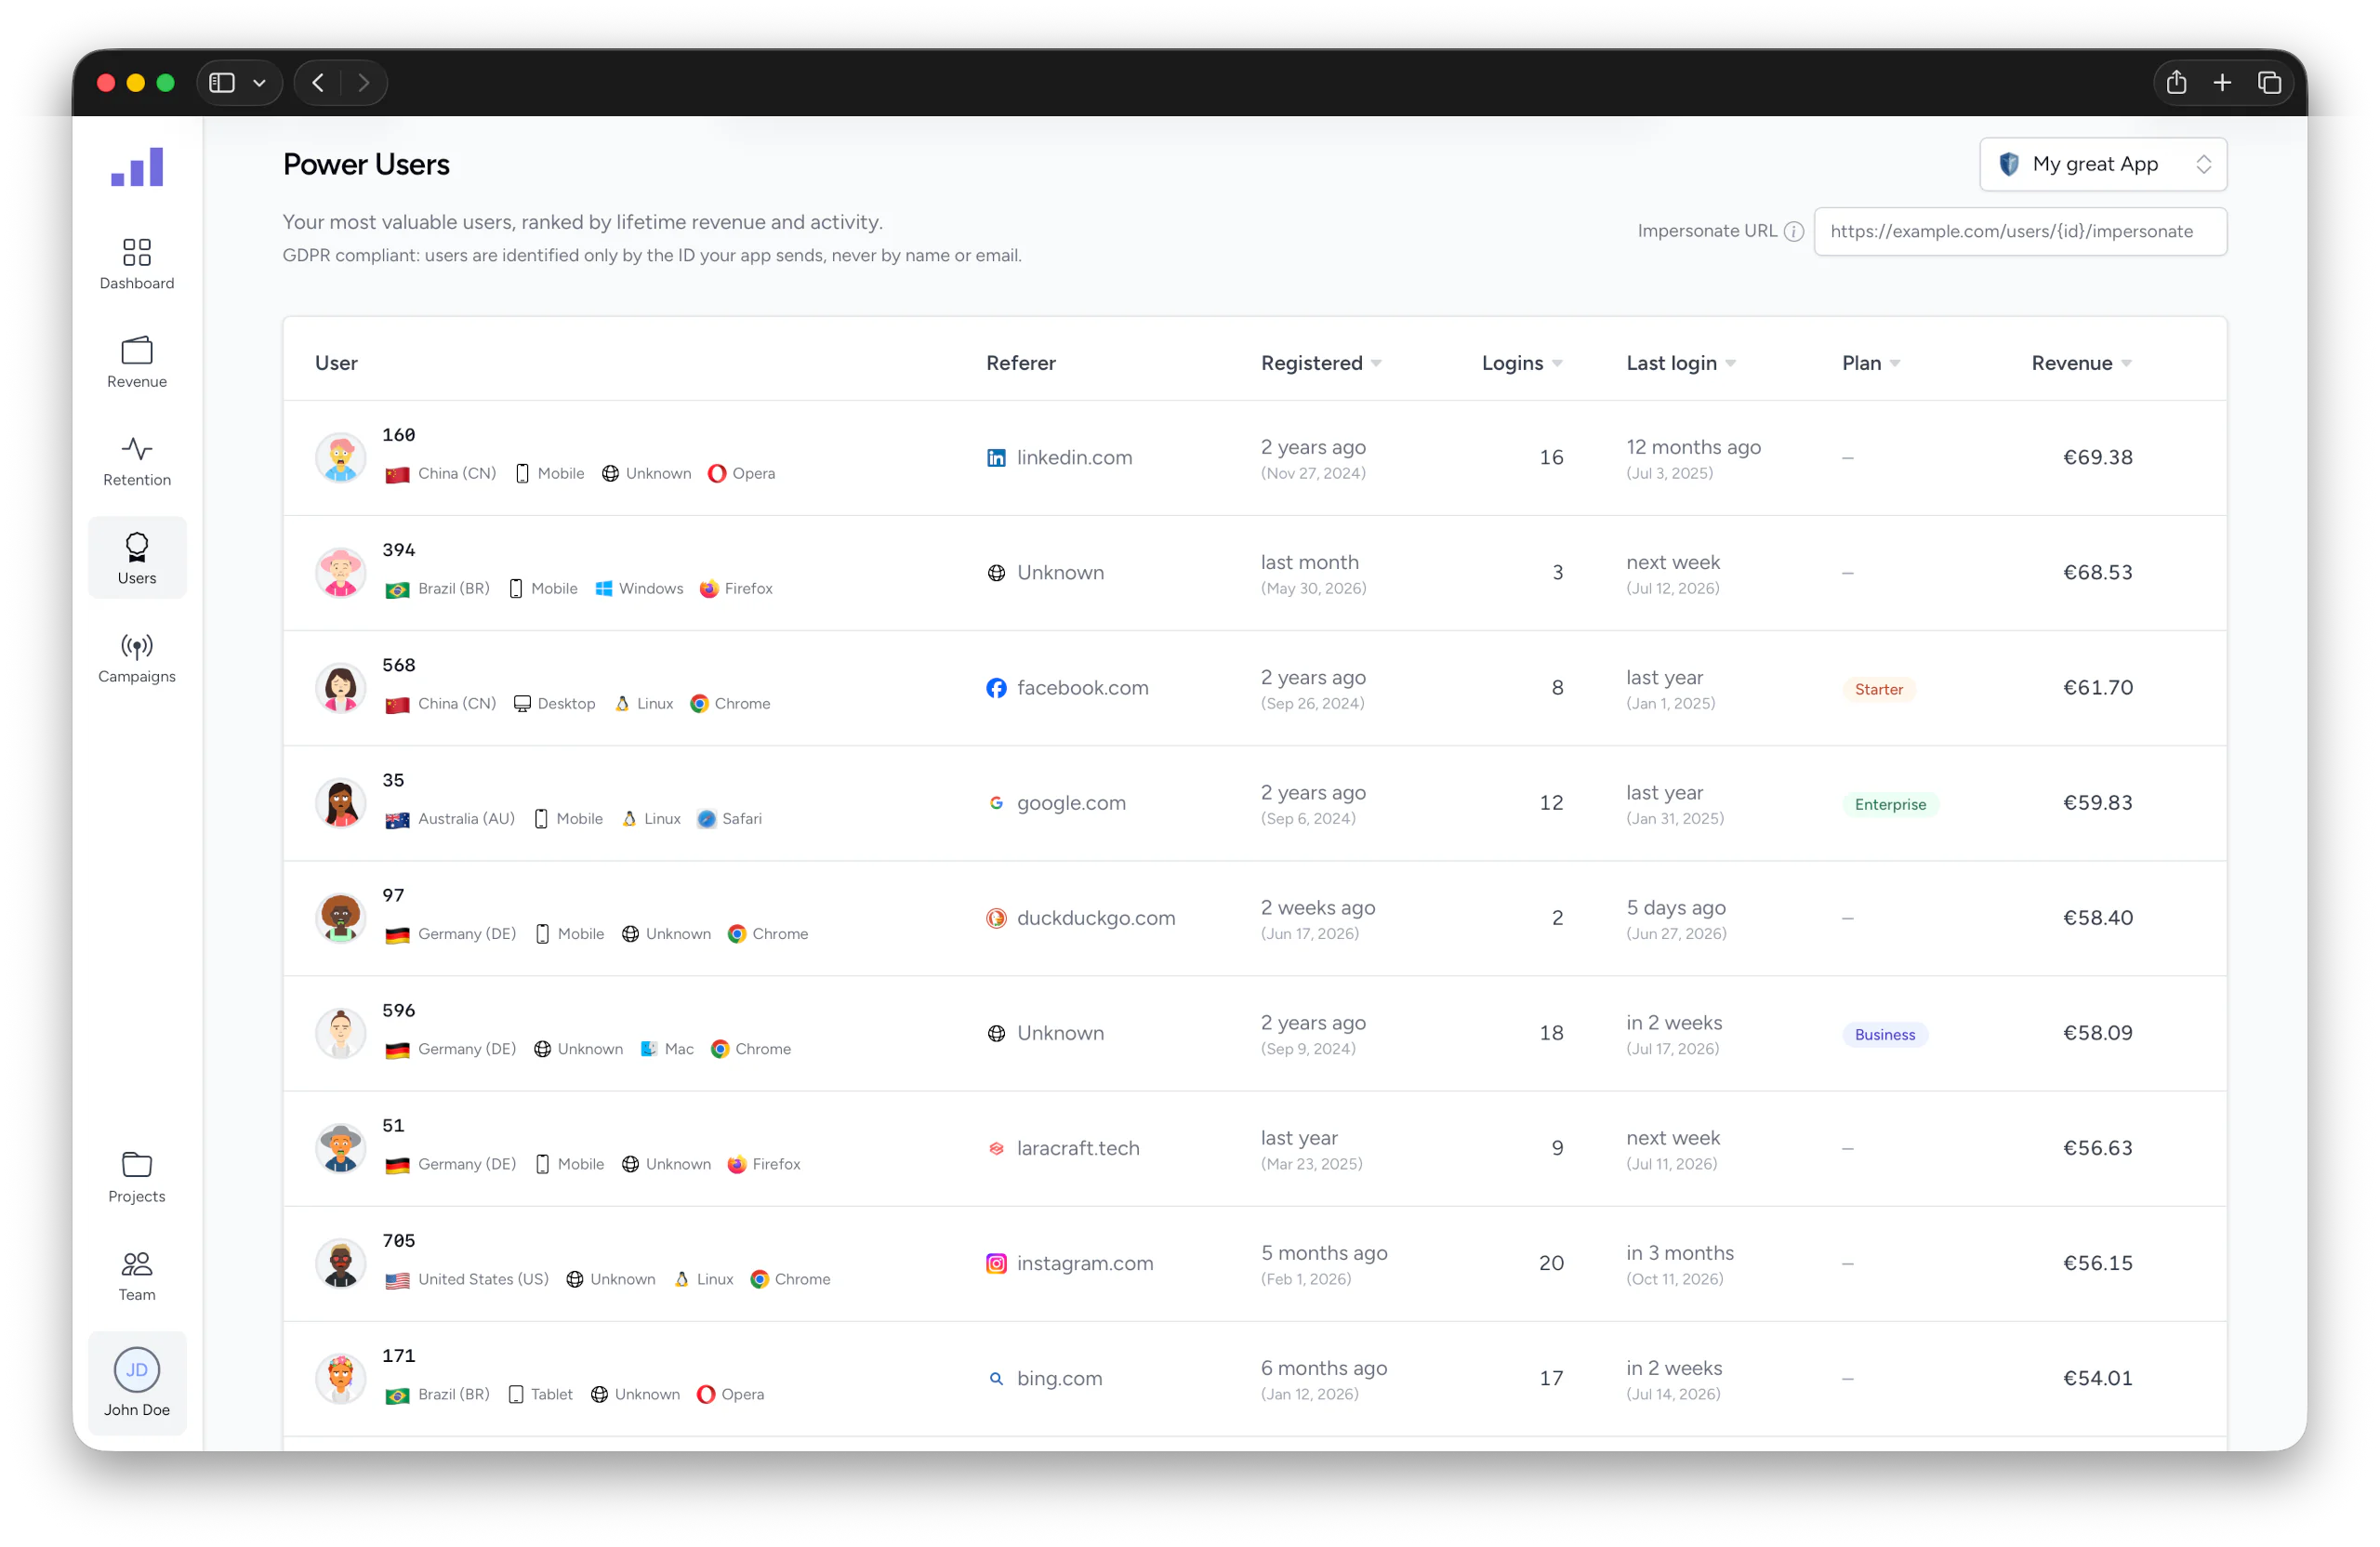2380x1547 pixels.
Task: Click the laracraft.tech referer text
Action: click(1078, 1148)
